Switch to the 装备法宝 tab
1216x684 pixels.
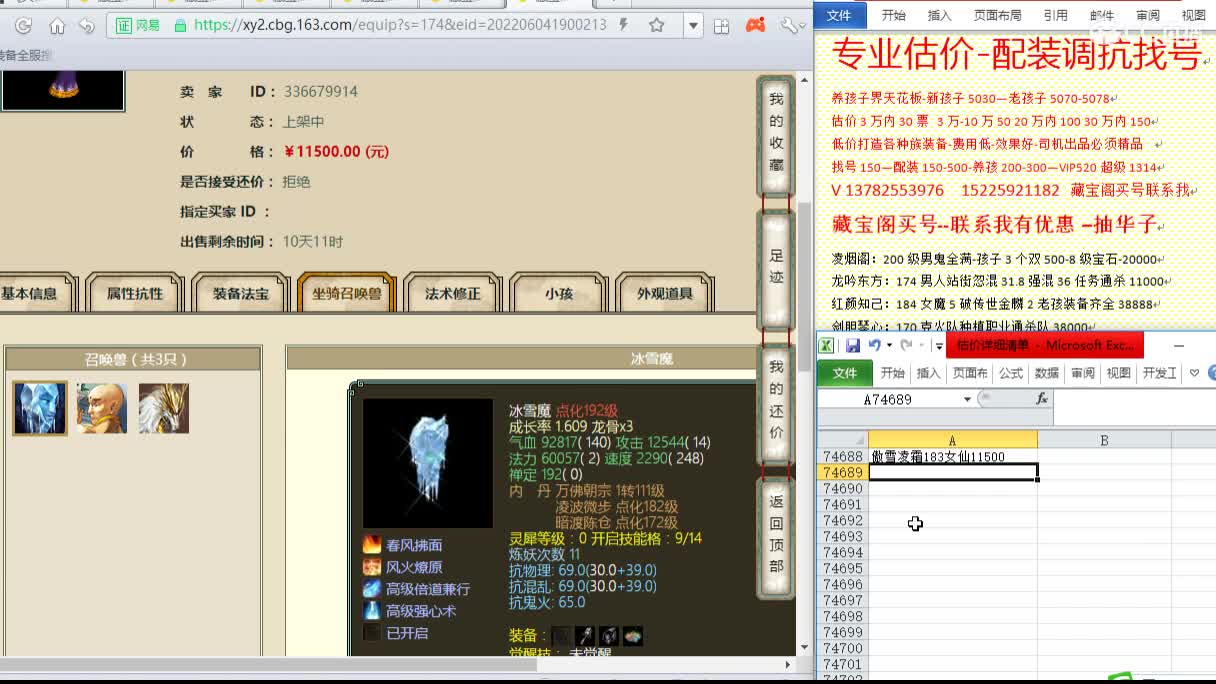pos(241,293)
